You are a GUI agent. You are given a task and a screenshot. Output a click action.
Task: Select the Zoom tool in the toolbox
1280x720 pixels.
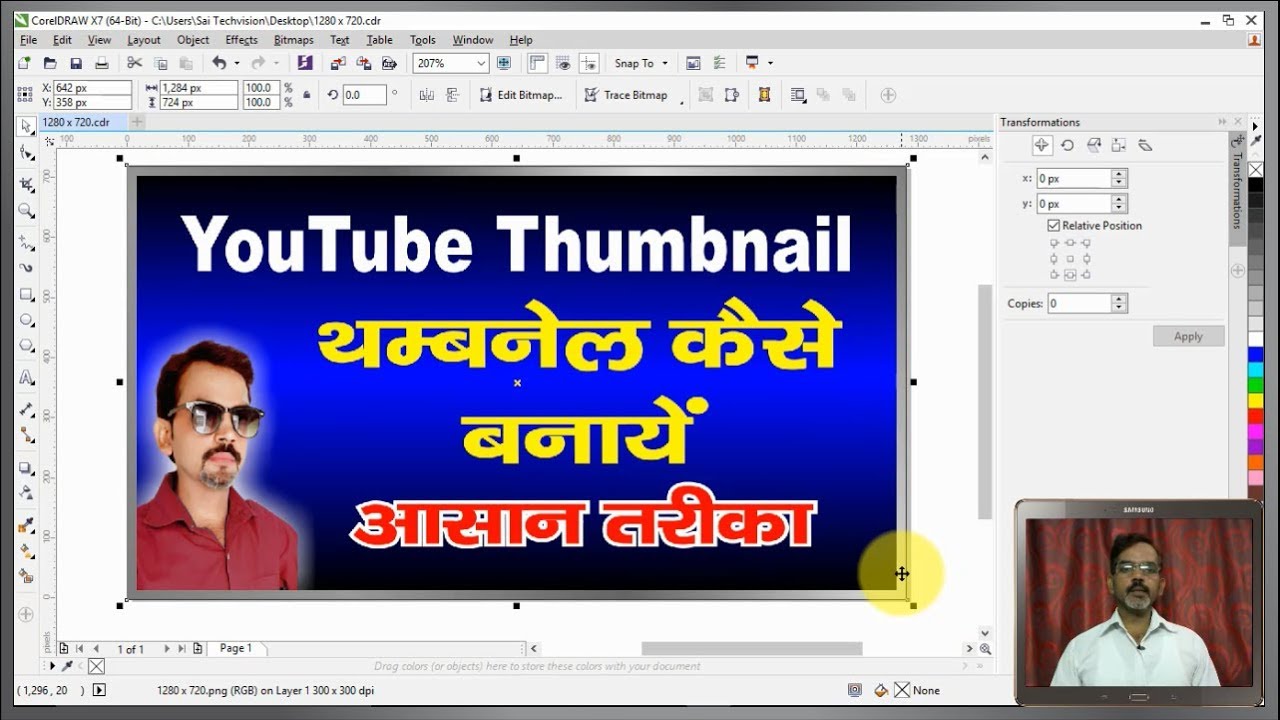click(x=26, y=210)
